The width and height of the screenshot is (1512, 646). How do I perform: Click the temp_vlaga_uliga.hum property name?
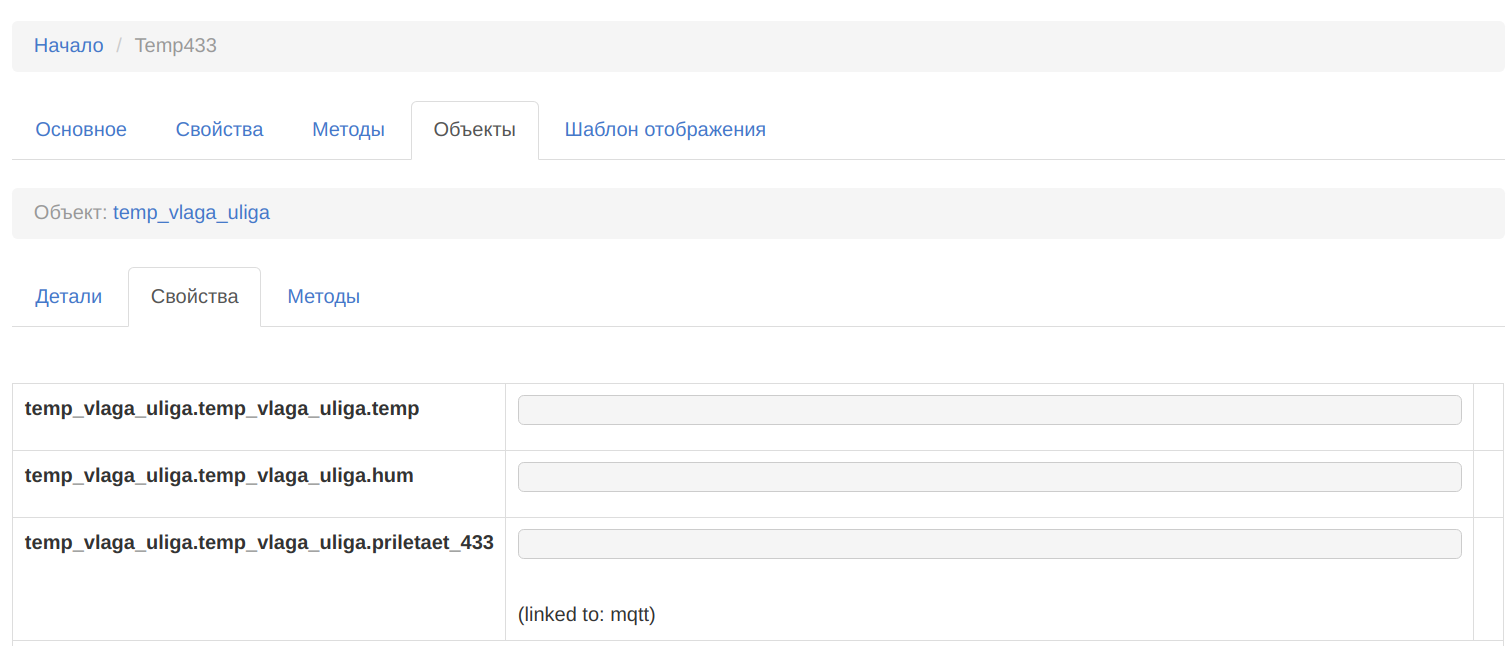tap(219, 476)
